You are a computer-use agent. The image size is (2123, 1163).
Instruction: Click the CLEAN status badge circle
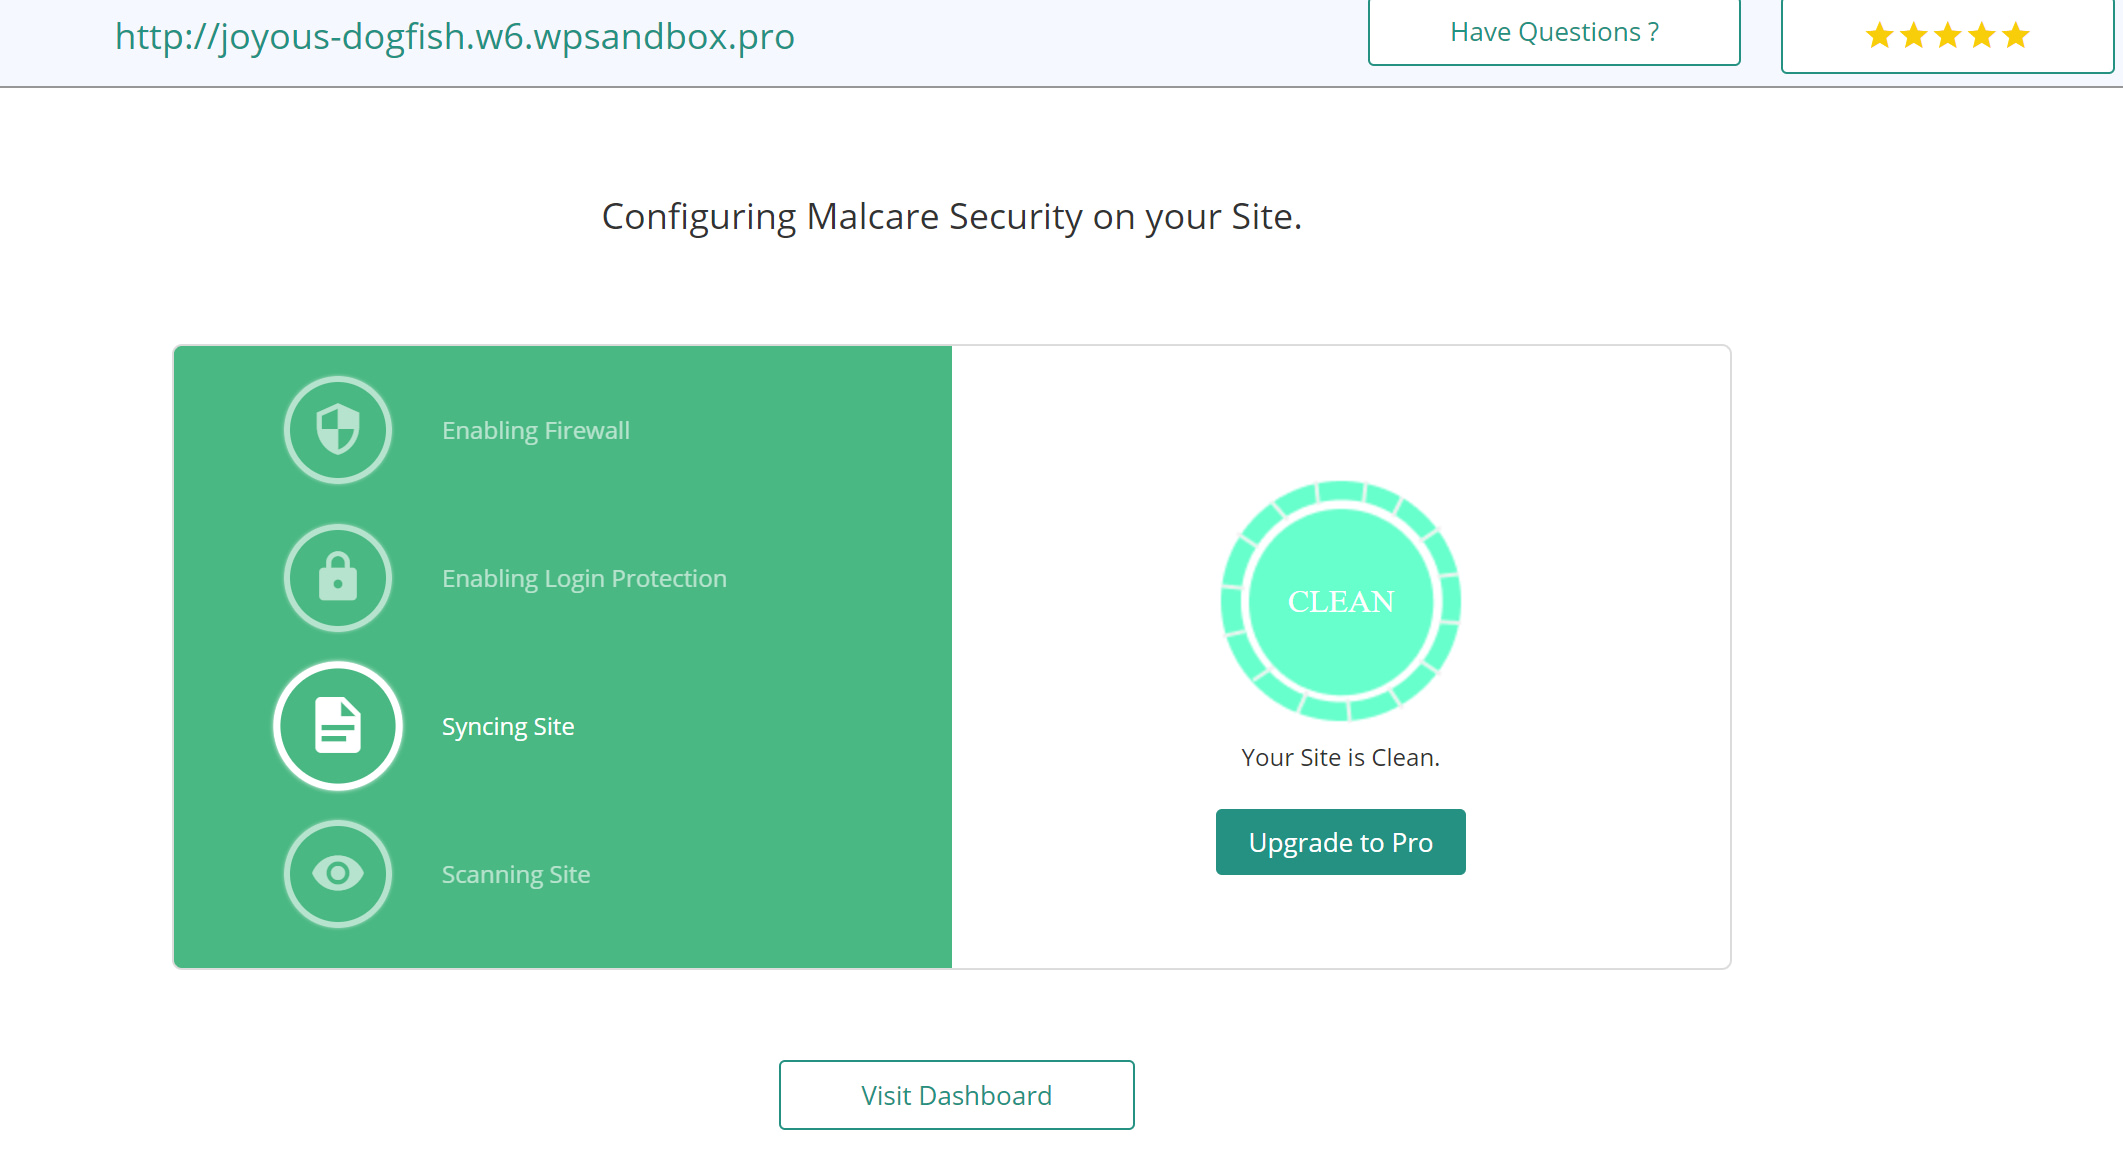[1340, 601]
